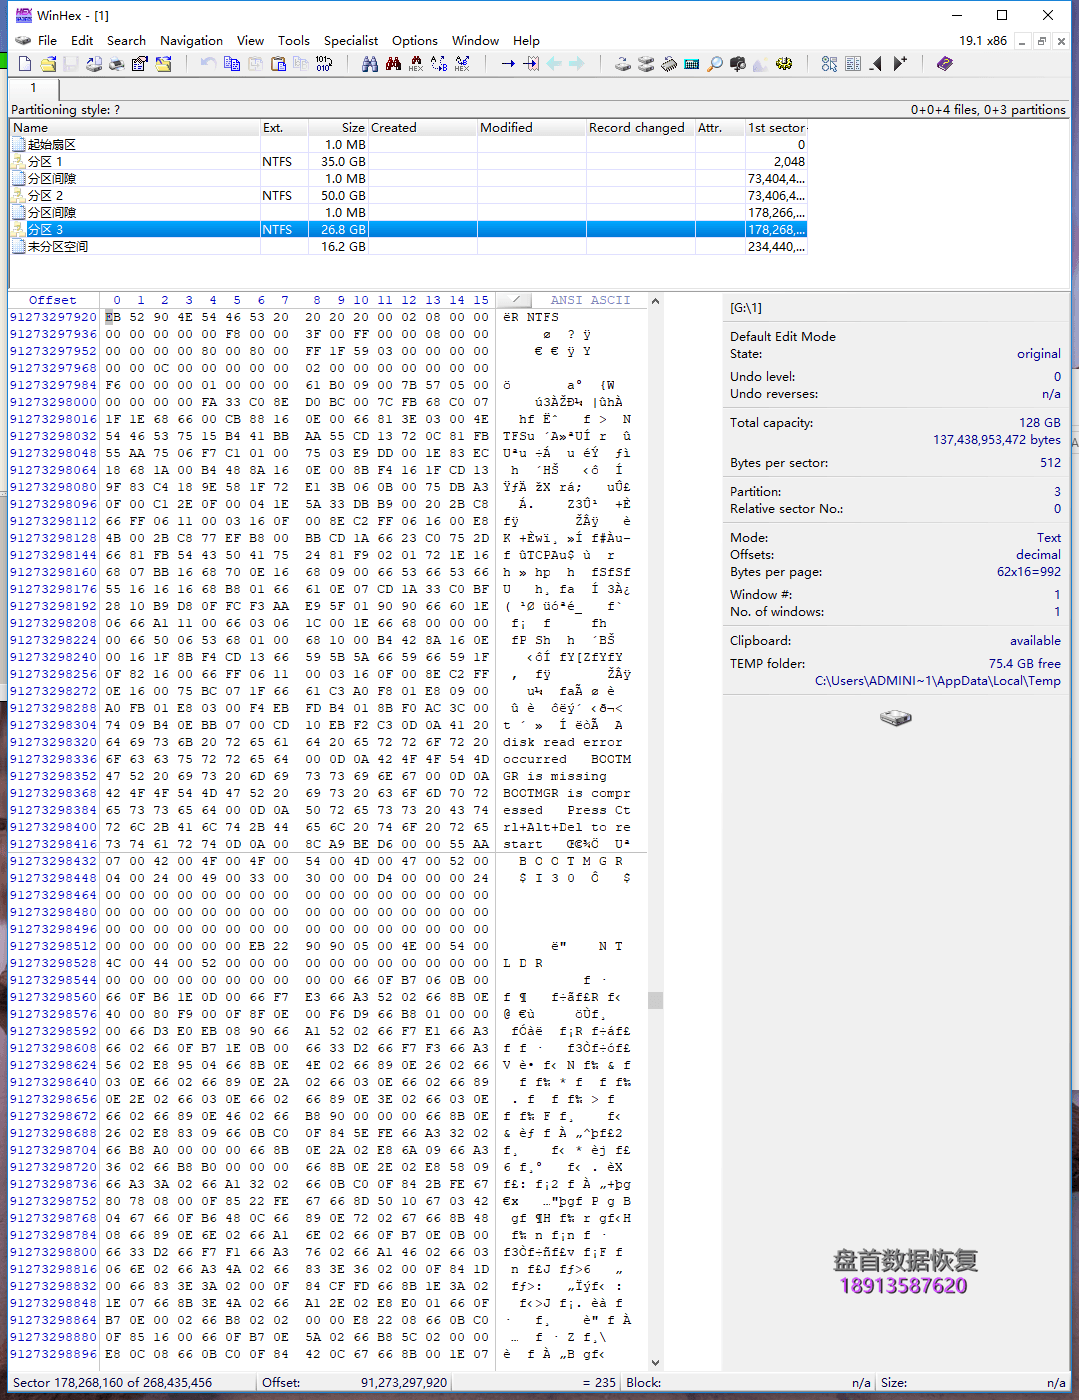Viewport: 1079px width, 1400px height.
Task: Click the Mode 'Text' value
Action: [1048, 538]
